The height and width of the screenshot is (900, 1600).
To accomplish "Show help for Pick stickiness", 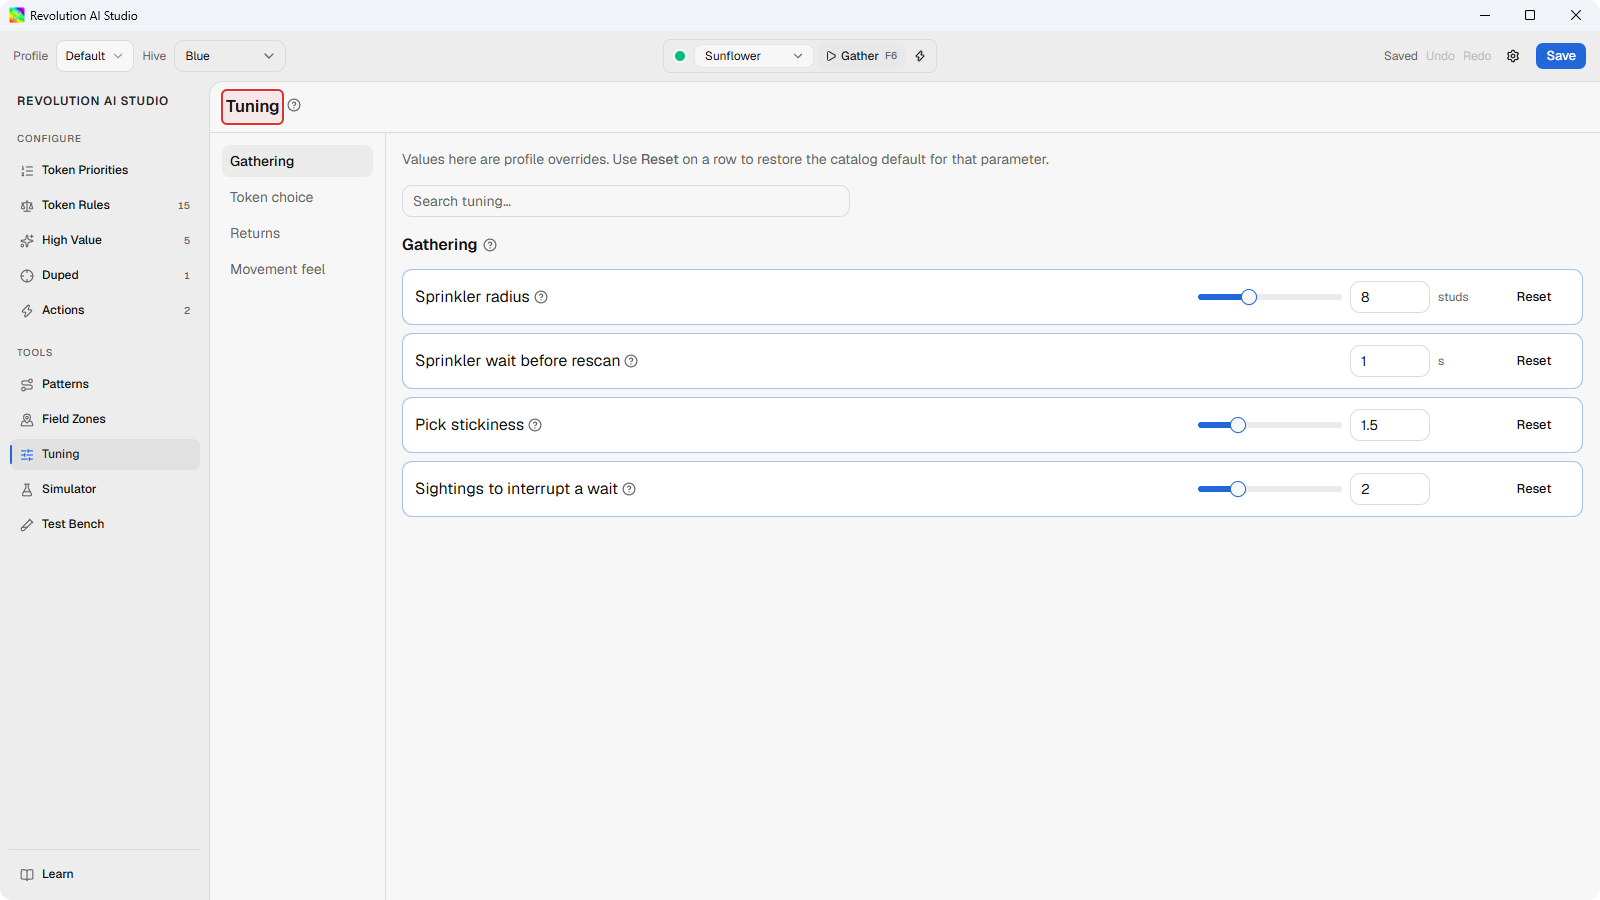I will pos(535,425).
